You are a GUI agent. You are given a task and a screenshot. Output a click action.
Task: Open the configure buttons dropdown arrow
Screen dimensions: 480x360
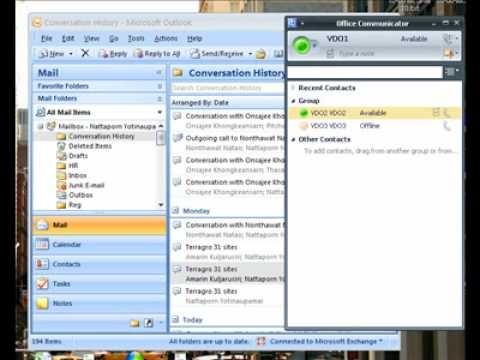tap(161, 323)
